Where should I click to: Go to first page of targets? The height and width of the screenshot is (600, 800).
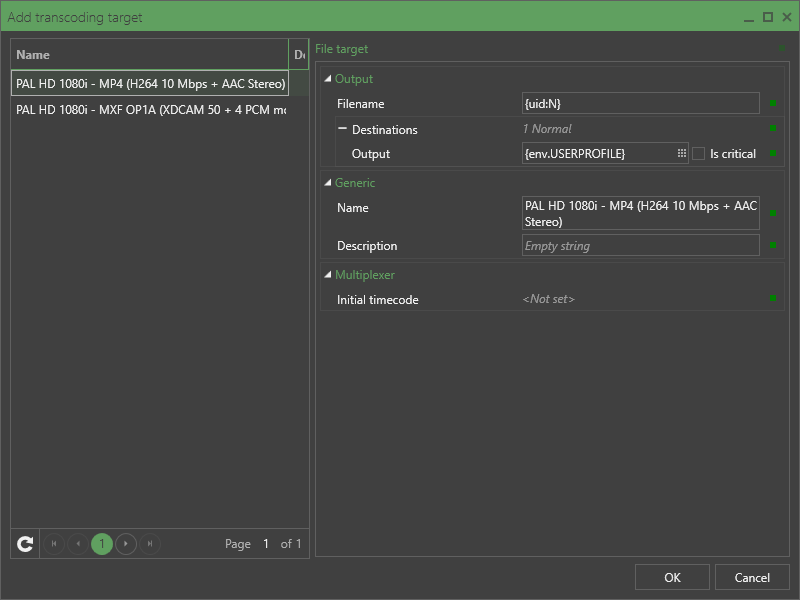[54, 544]
